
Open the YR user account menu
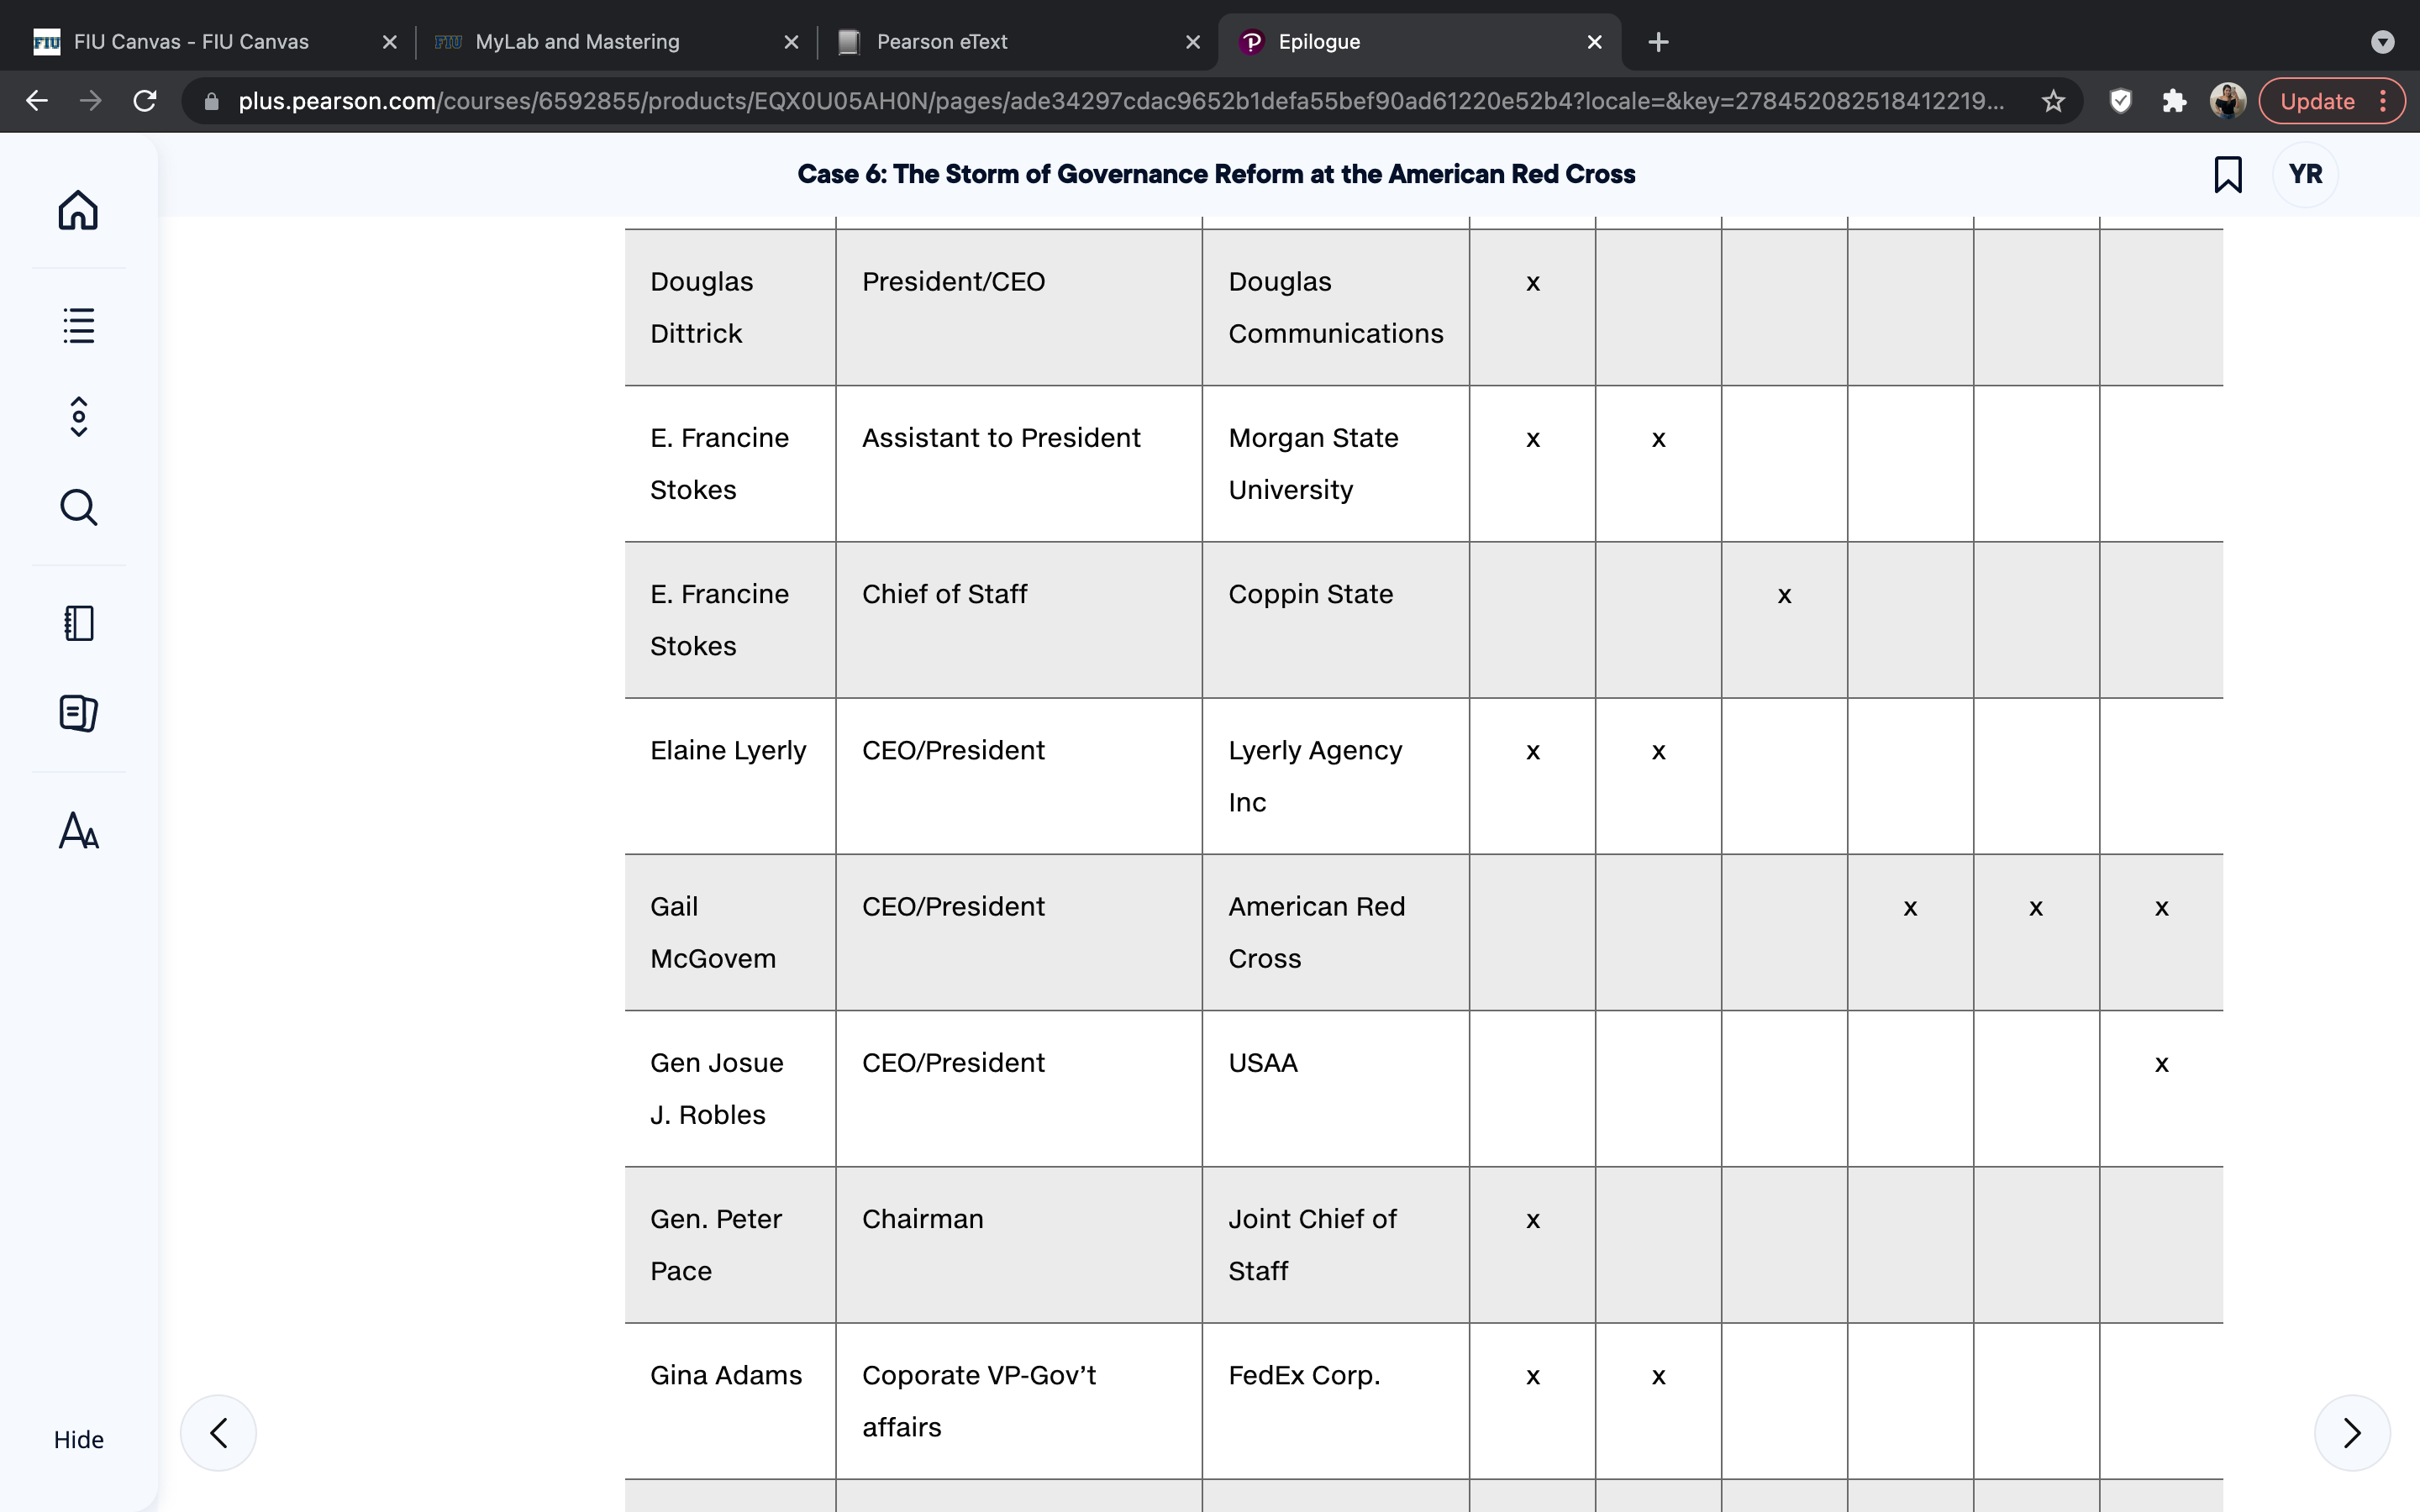click(x=2305, y=174)
